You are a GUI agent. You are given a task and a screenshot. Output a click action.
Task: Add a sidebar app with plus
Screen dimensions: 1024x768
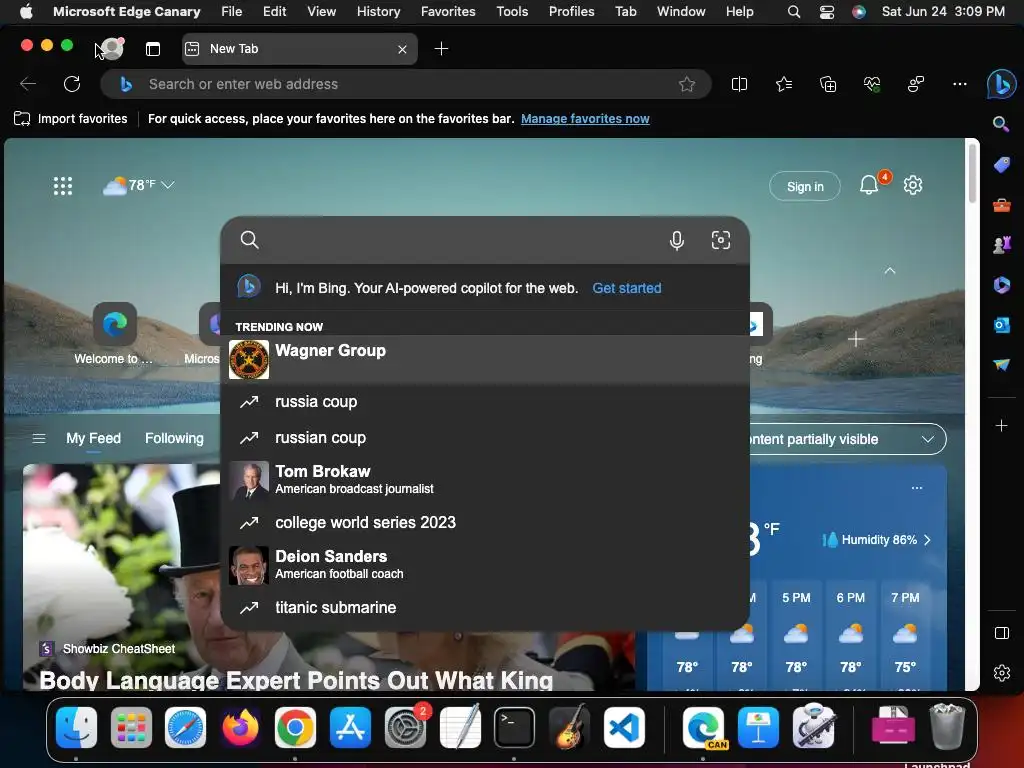point(1001,426)
